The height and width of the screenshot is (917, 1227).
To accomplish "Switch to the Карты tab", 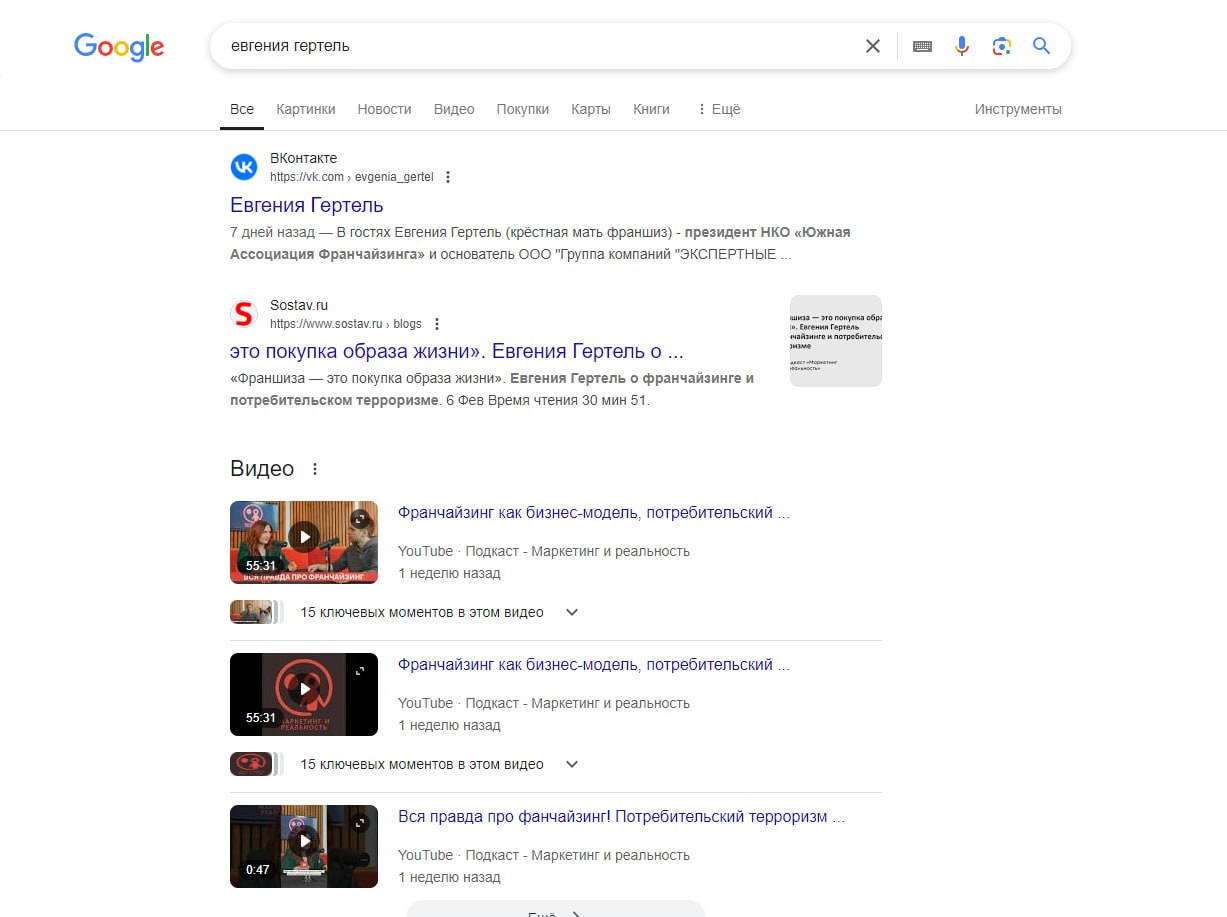I will (591, 109).
